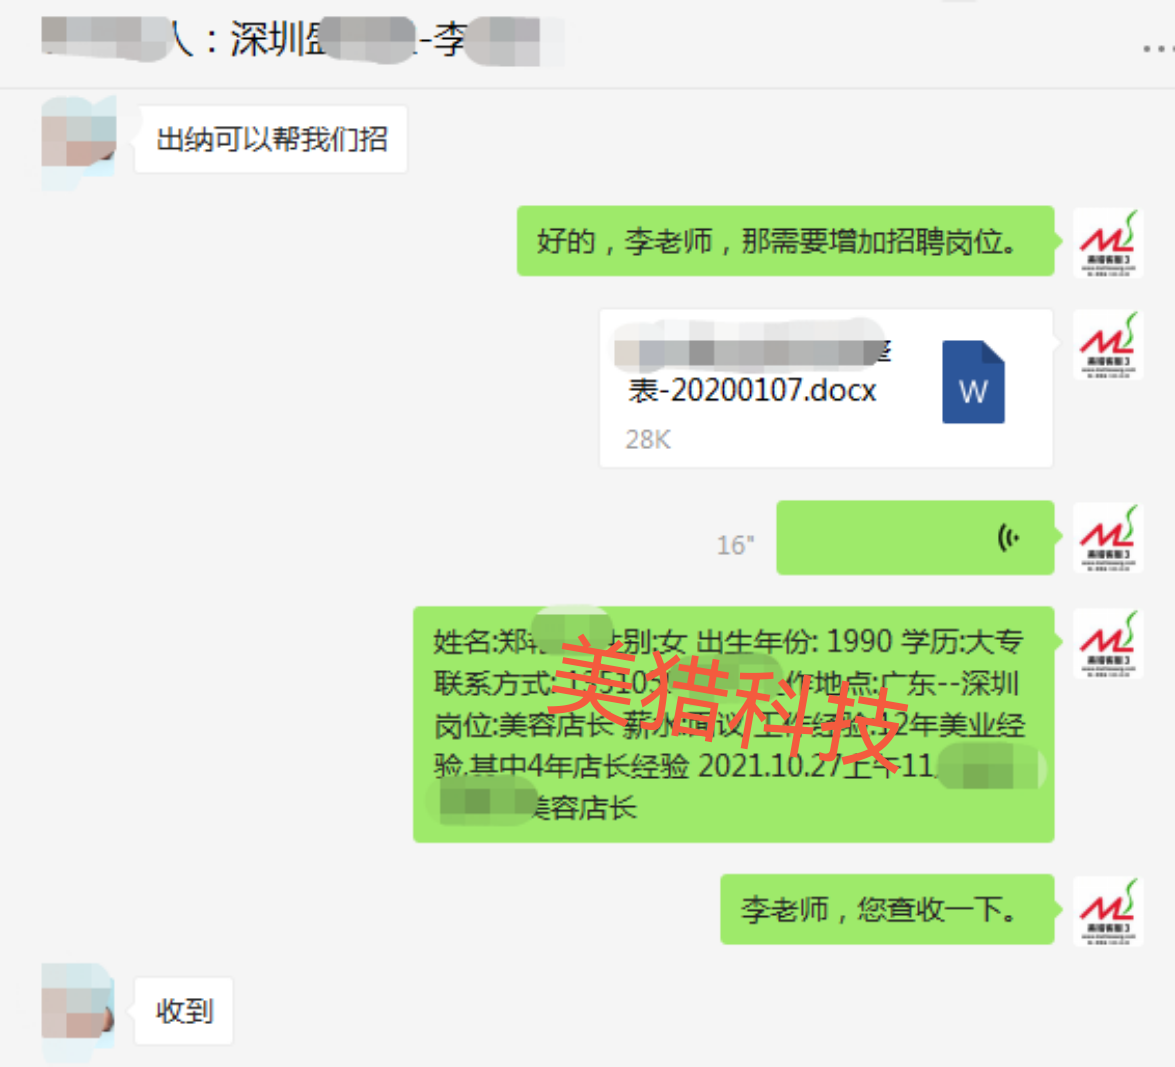Viewport: 1175px width, 1067px height.
Task: Select the '出纳可以帮我们招' message bubble
Action: [271, 139]
